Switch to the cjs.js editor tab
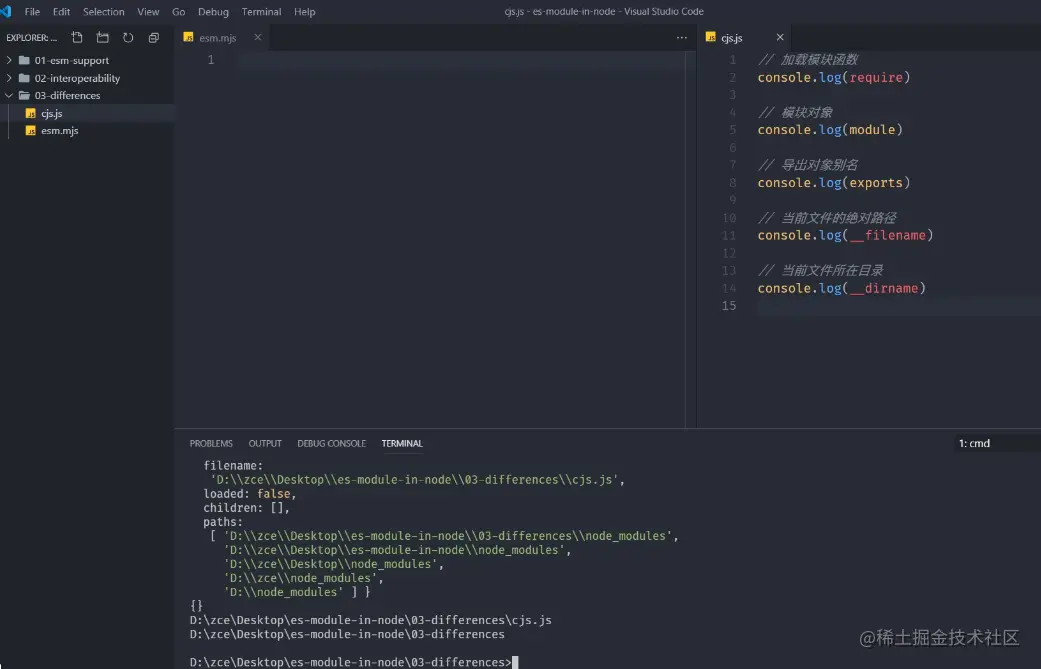This screenshot has width=1041, height=669. click(x=732, y=38)
